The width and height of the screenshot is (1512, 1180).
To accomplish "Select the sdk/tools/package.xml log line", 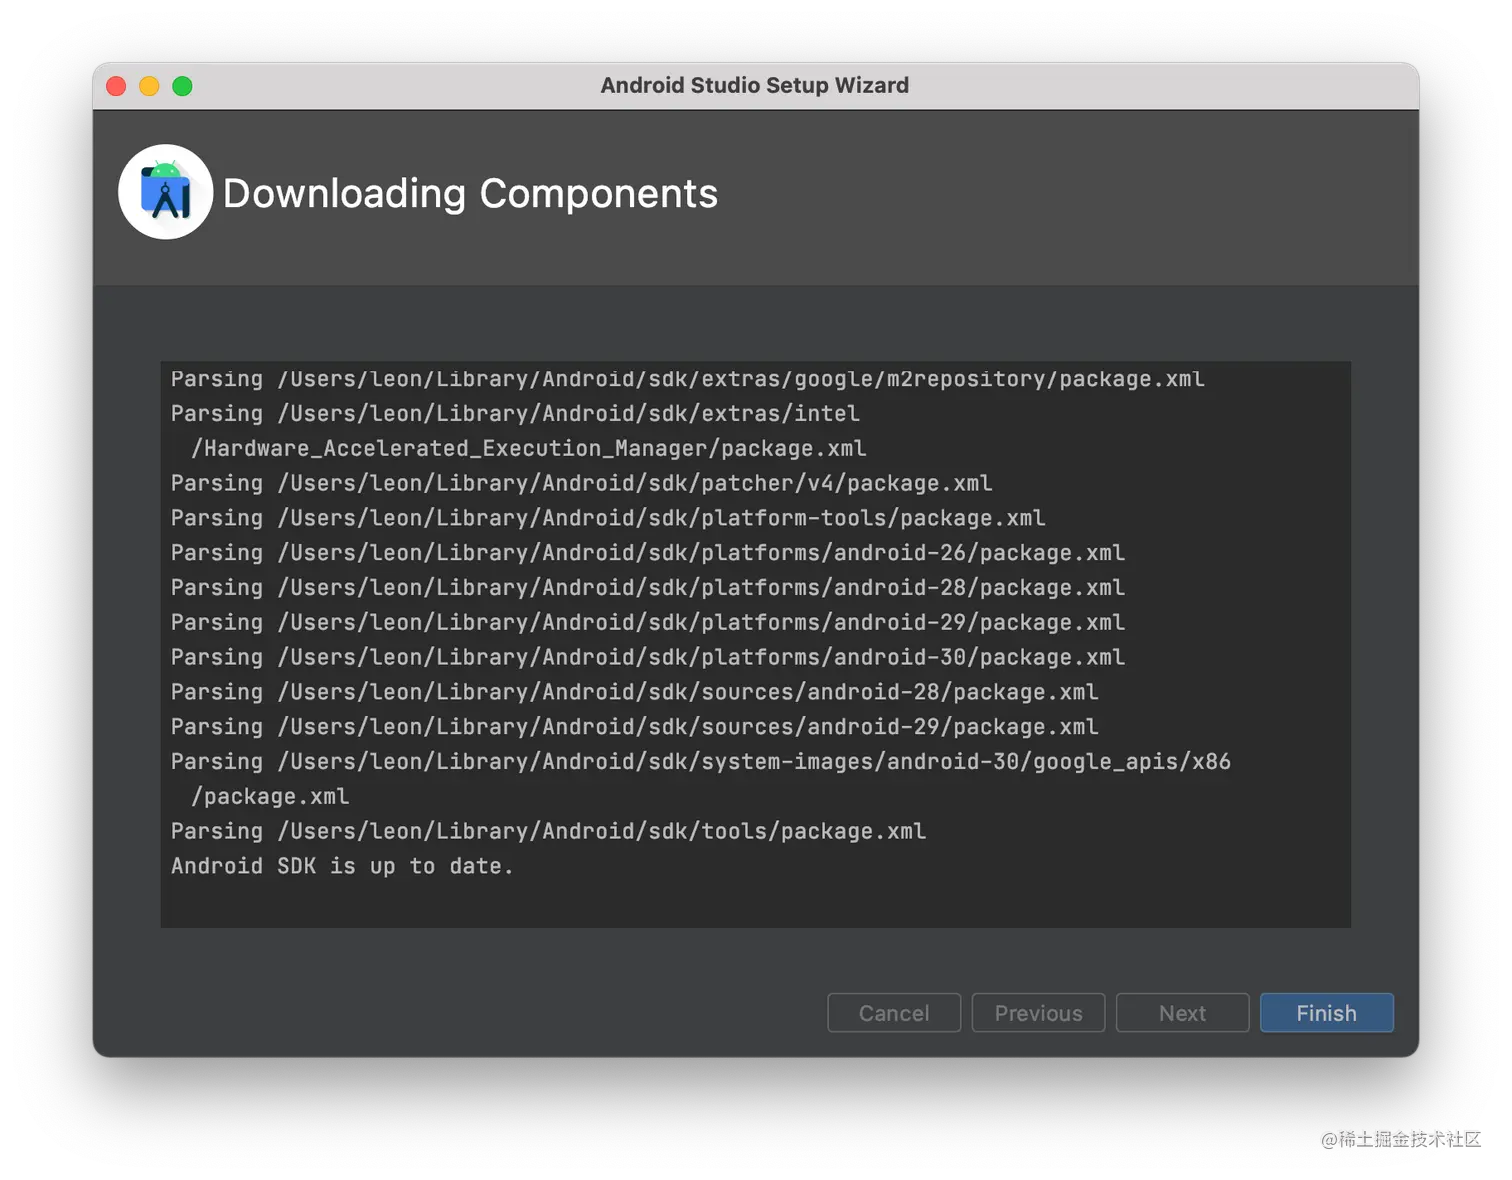I will [x=548, y=831].
